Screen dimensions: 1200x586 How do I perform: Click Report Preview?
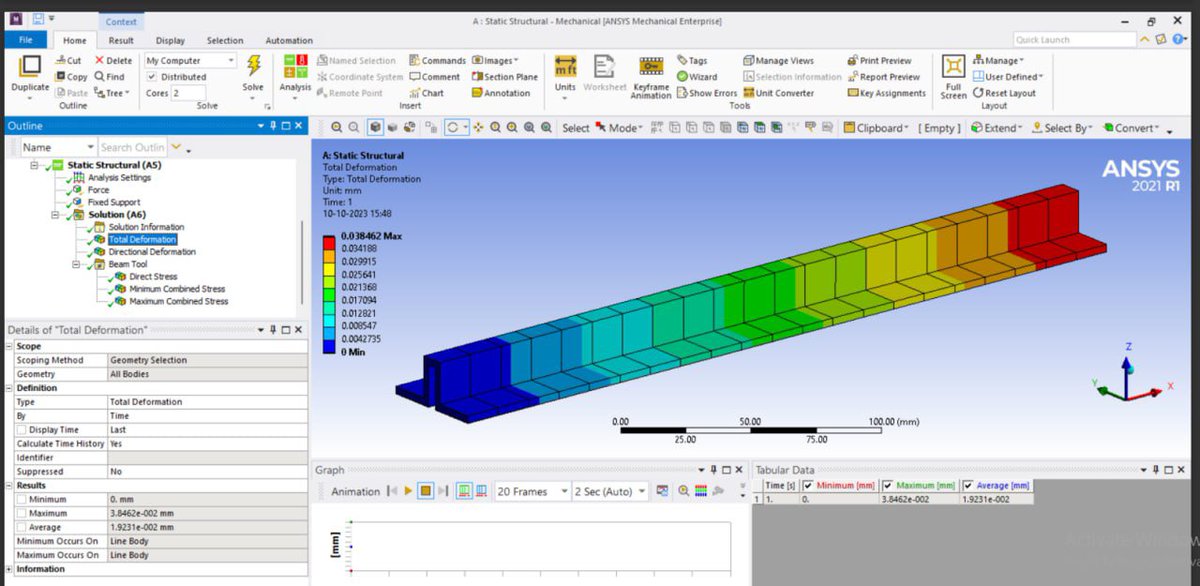pos(883,77)
